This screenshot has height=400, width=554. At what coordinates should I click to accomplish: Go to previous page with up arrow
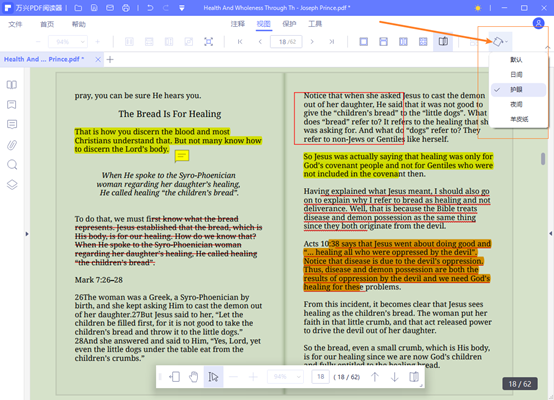click(x=375, y=377)
